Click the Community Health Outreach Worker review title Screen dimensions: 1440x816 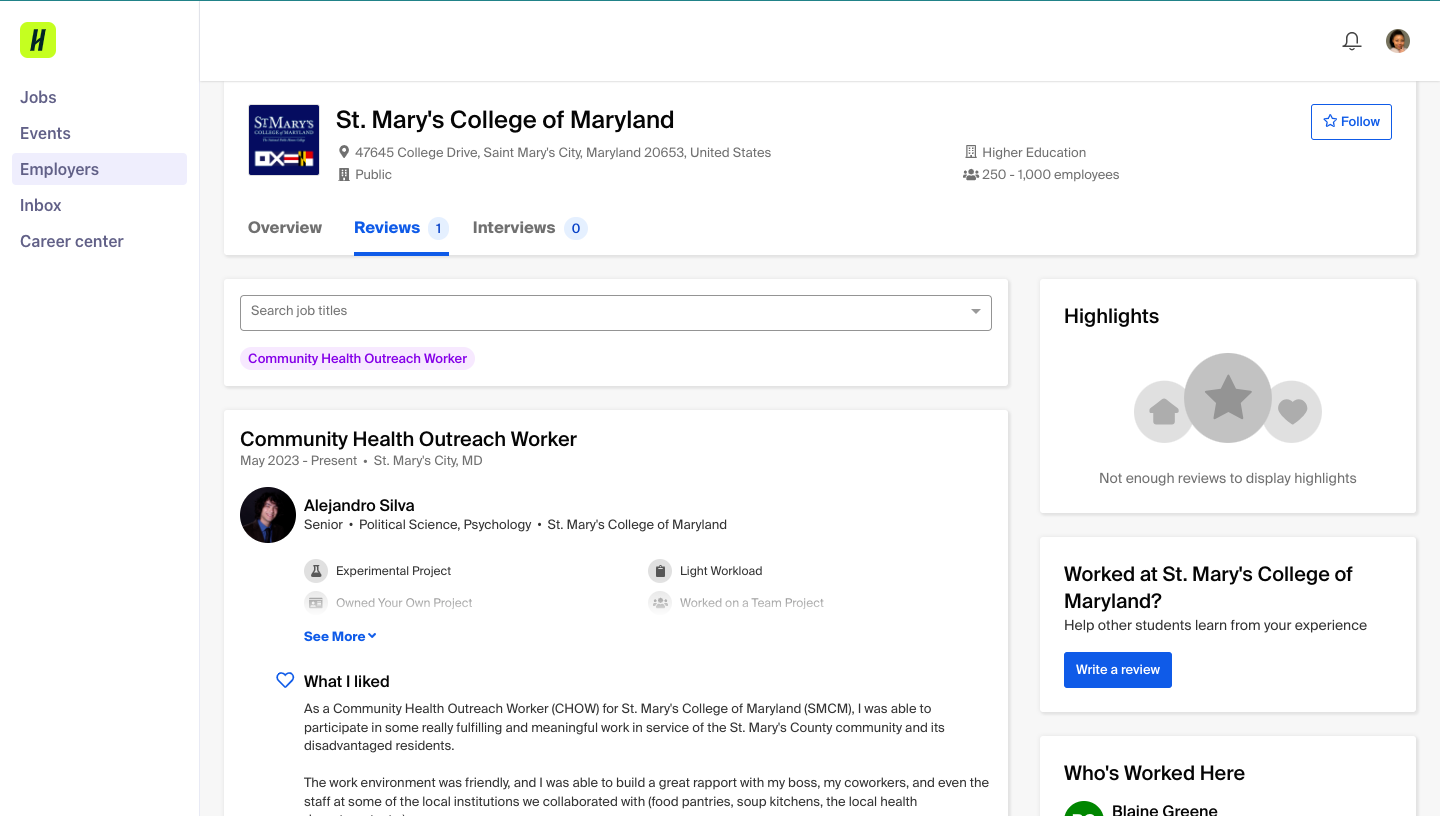(x=408, y=439)
